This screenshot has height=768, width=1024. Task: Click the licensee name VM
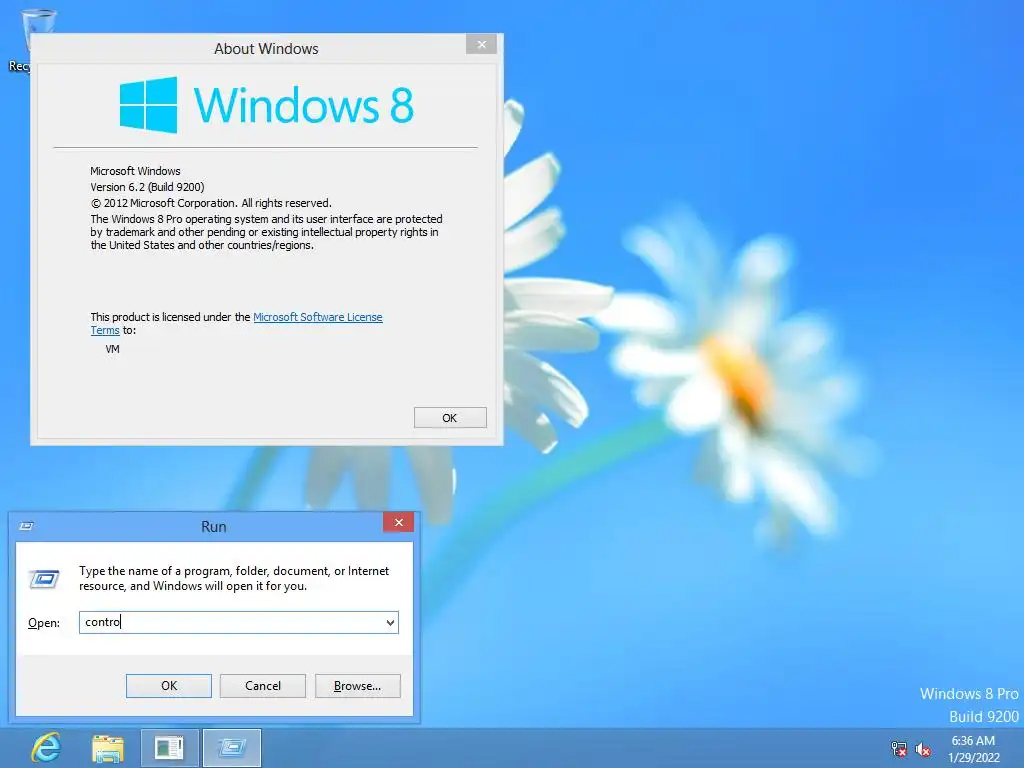[112, 349]
